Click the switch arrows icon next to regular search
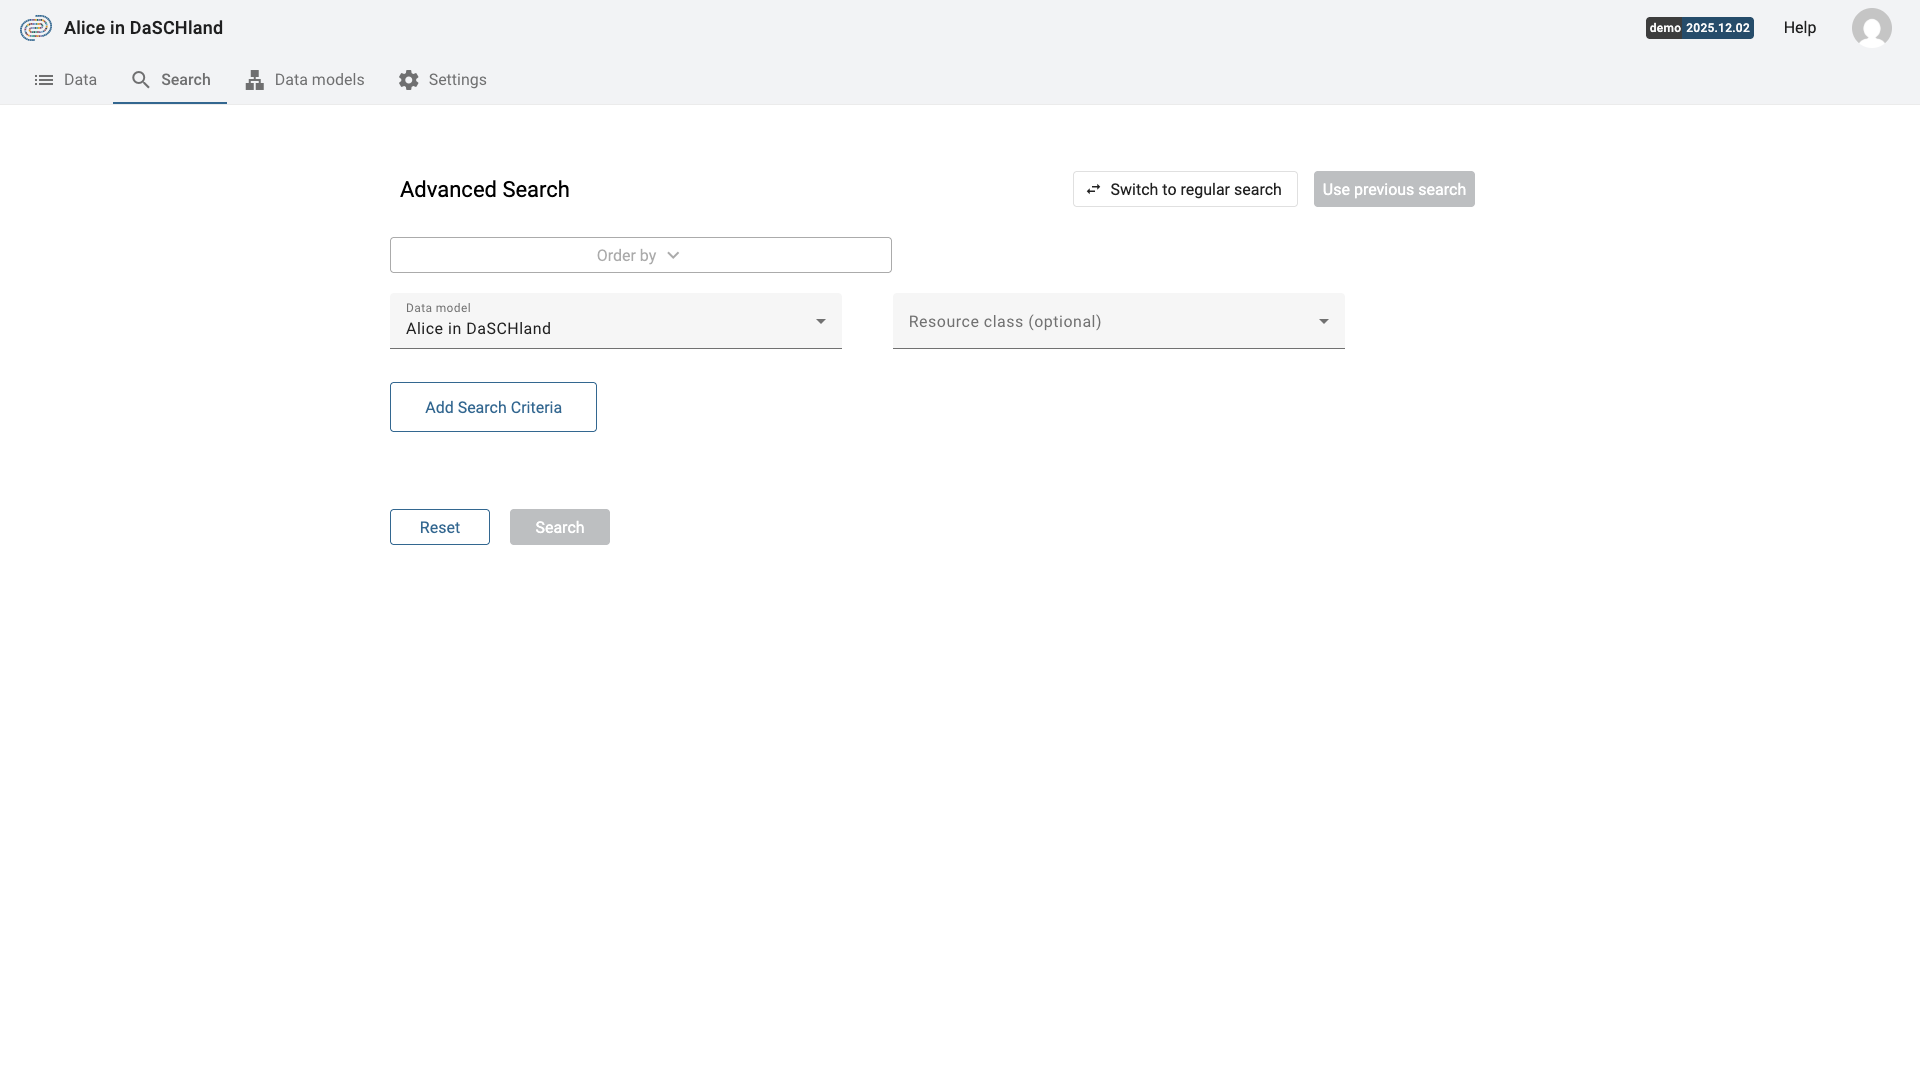The image size is (1920, 1080). click(x=1093, y=189)
